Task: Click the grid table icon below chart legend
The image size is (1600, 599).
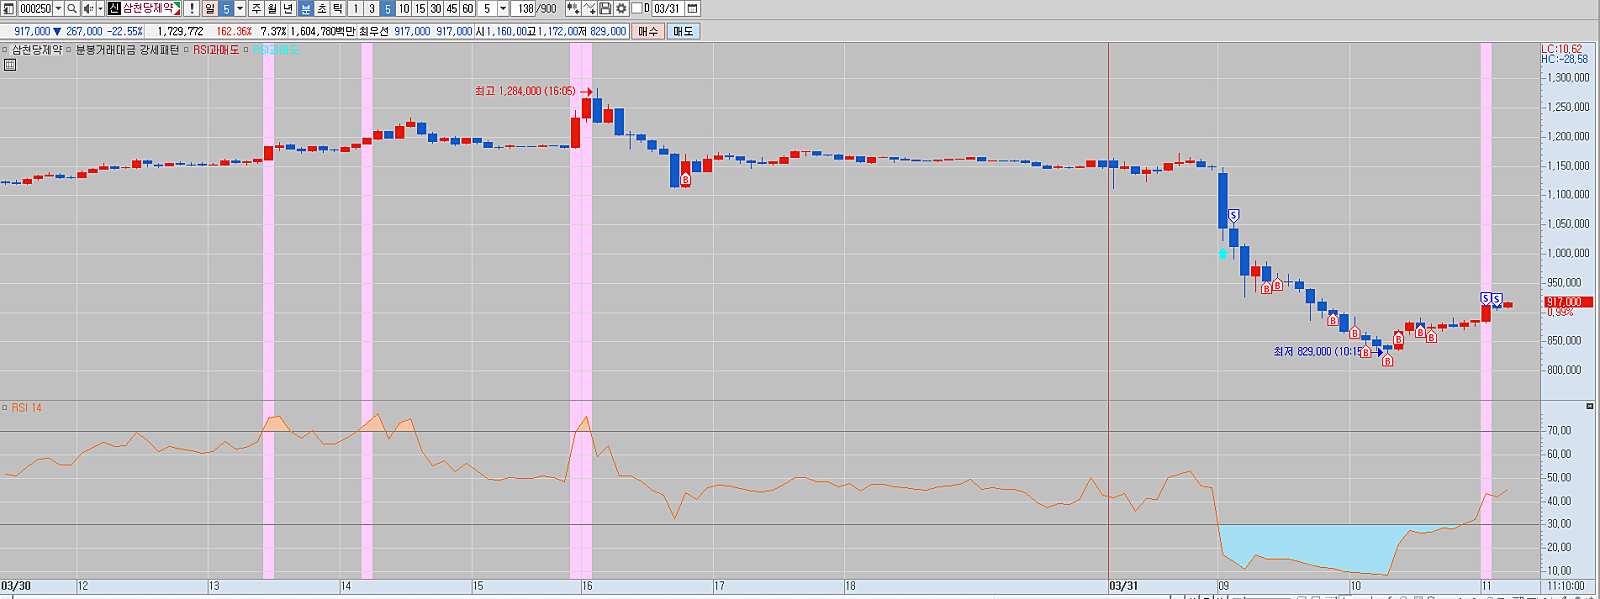Action: click(x=10, y=65)
